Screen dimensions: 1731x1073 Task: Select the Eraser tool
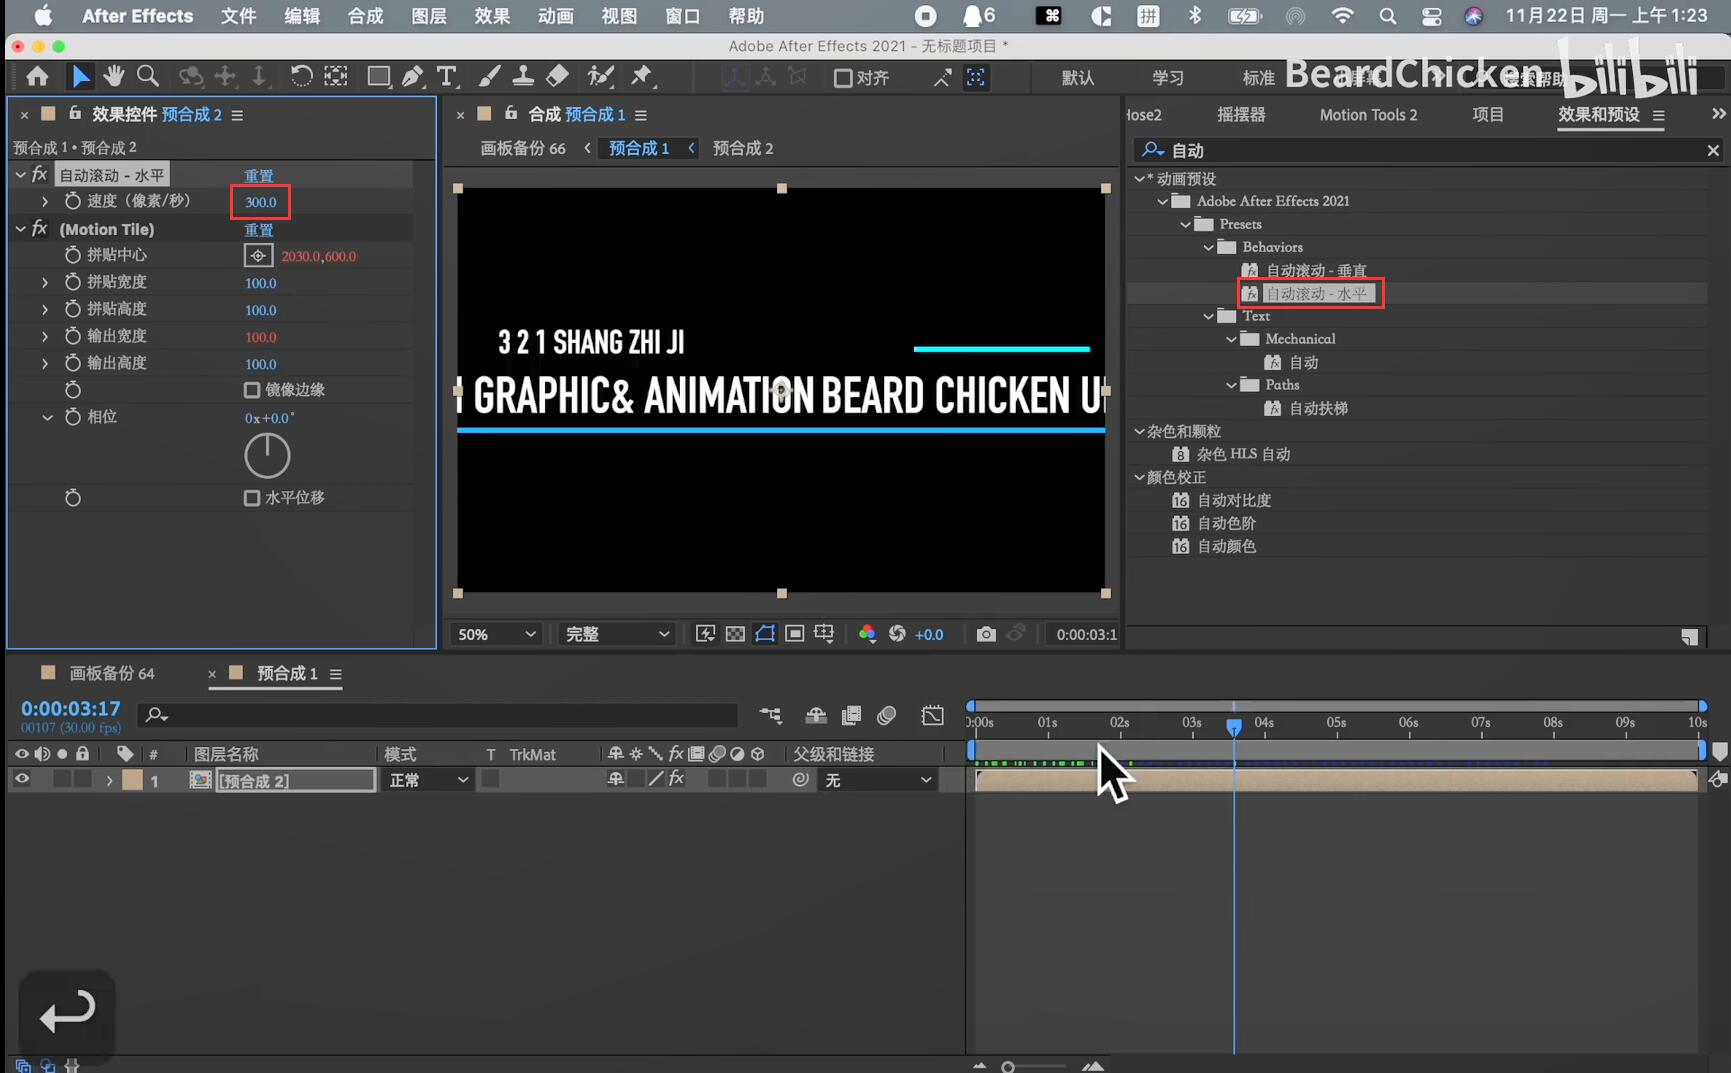tap(557, 76)
